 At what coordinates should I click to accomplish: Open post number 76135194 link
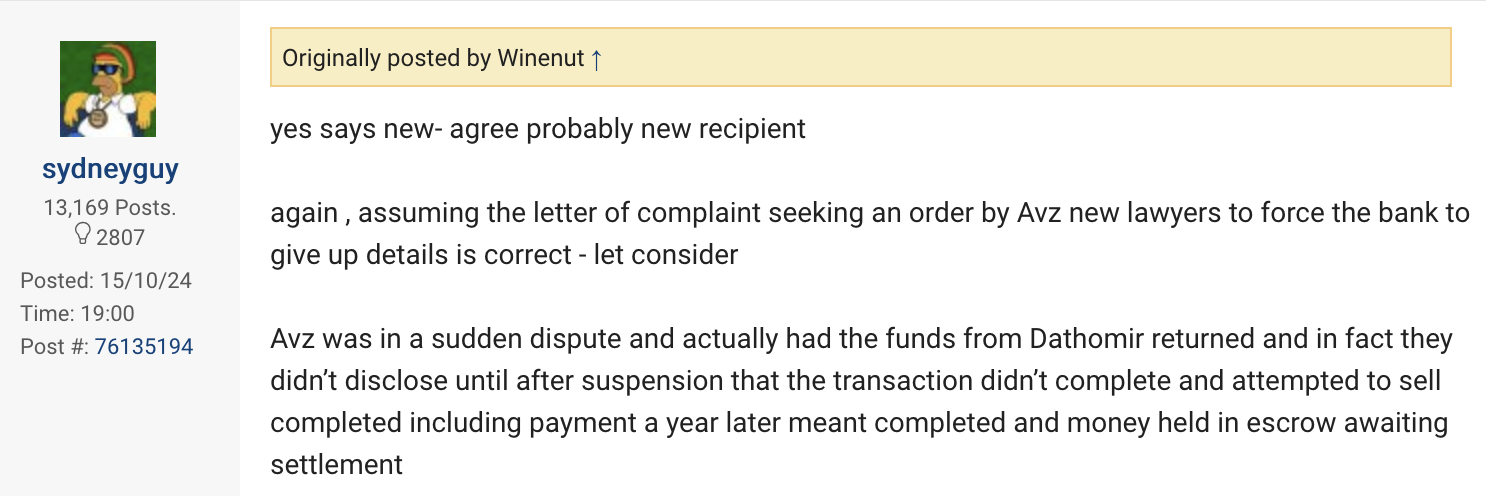pyautogui.click(x=144, y=347)
